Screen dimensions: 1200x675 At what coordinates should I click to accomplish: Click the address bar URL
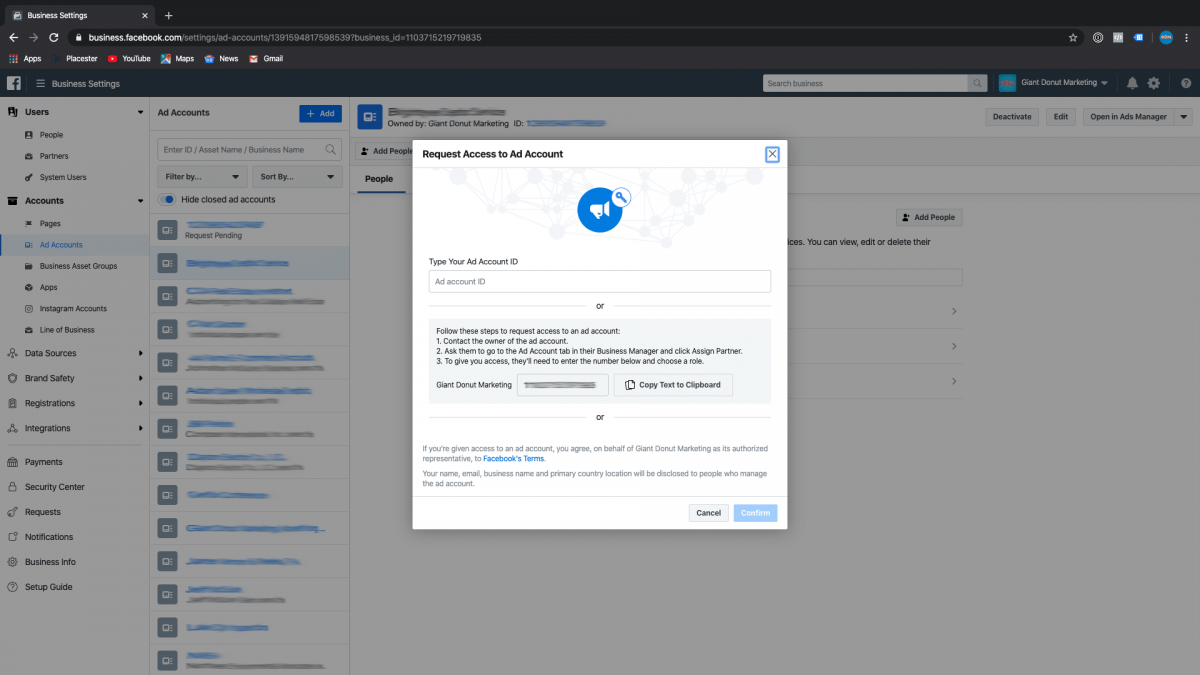click(285, 37)
